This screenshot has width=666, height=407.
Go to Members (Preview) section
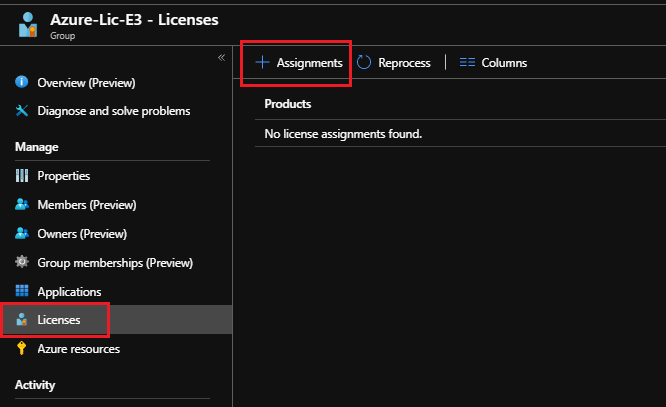86,204
